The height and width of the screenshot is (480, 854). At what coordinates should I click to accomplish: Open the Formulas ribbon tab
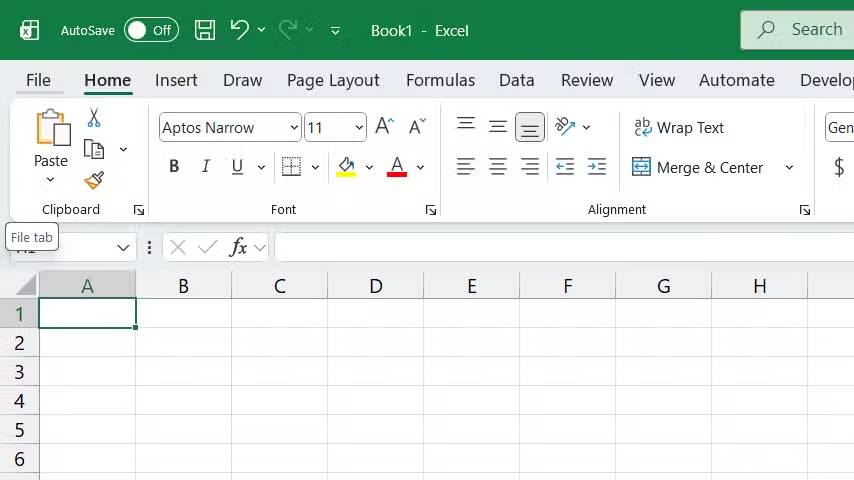pos(440,80)
